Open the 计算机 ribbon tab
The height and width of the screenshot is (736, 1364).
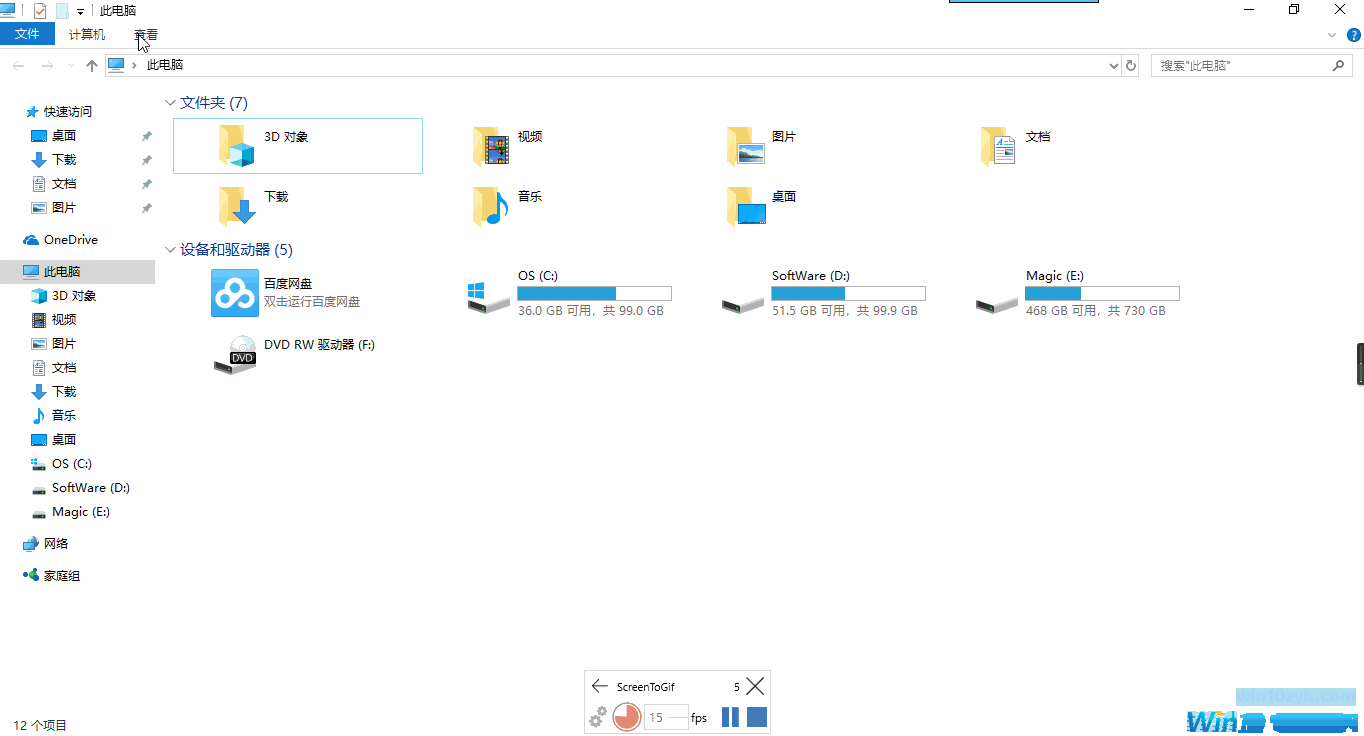click(87, 34)
